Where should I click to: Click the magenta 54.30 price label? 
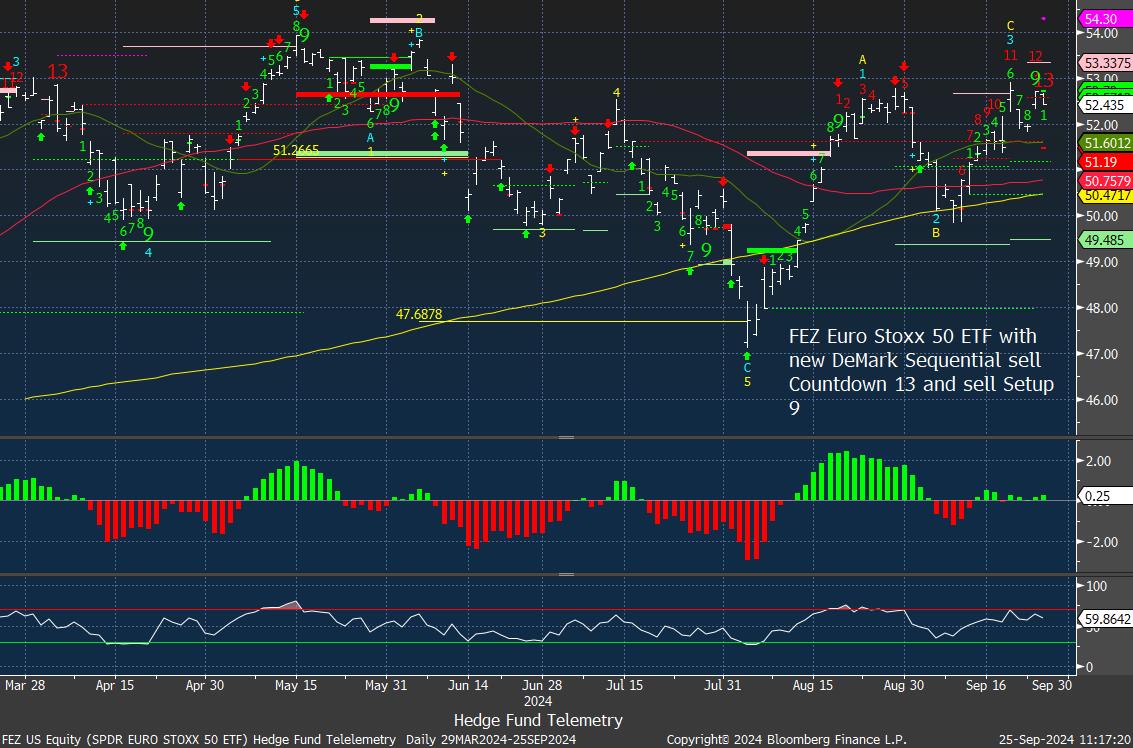pos(1101,19)
